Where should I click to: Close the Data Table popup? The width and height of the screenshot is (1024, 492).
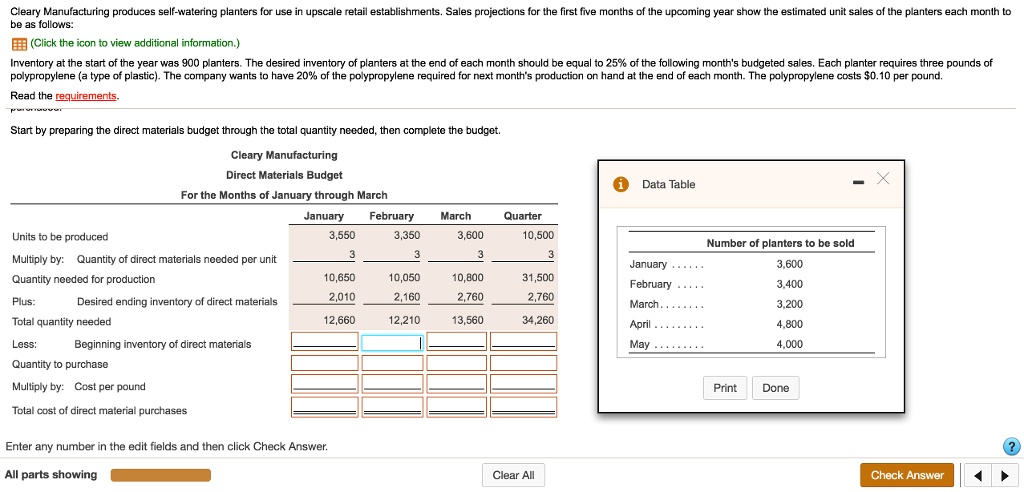click(x=882, y=178)
